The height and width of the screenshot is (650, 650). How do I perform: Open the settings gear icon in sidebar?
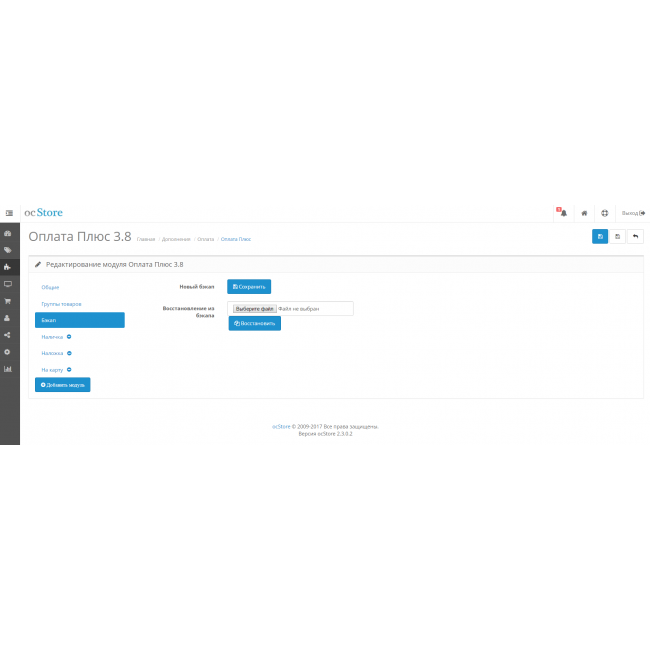[x=8, y=352]
